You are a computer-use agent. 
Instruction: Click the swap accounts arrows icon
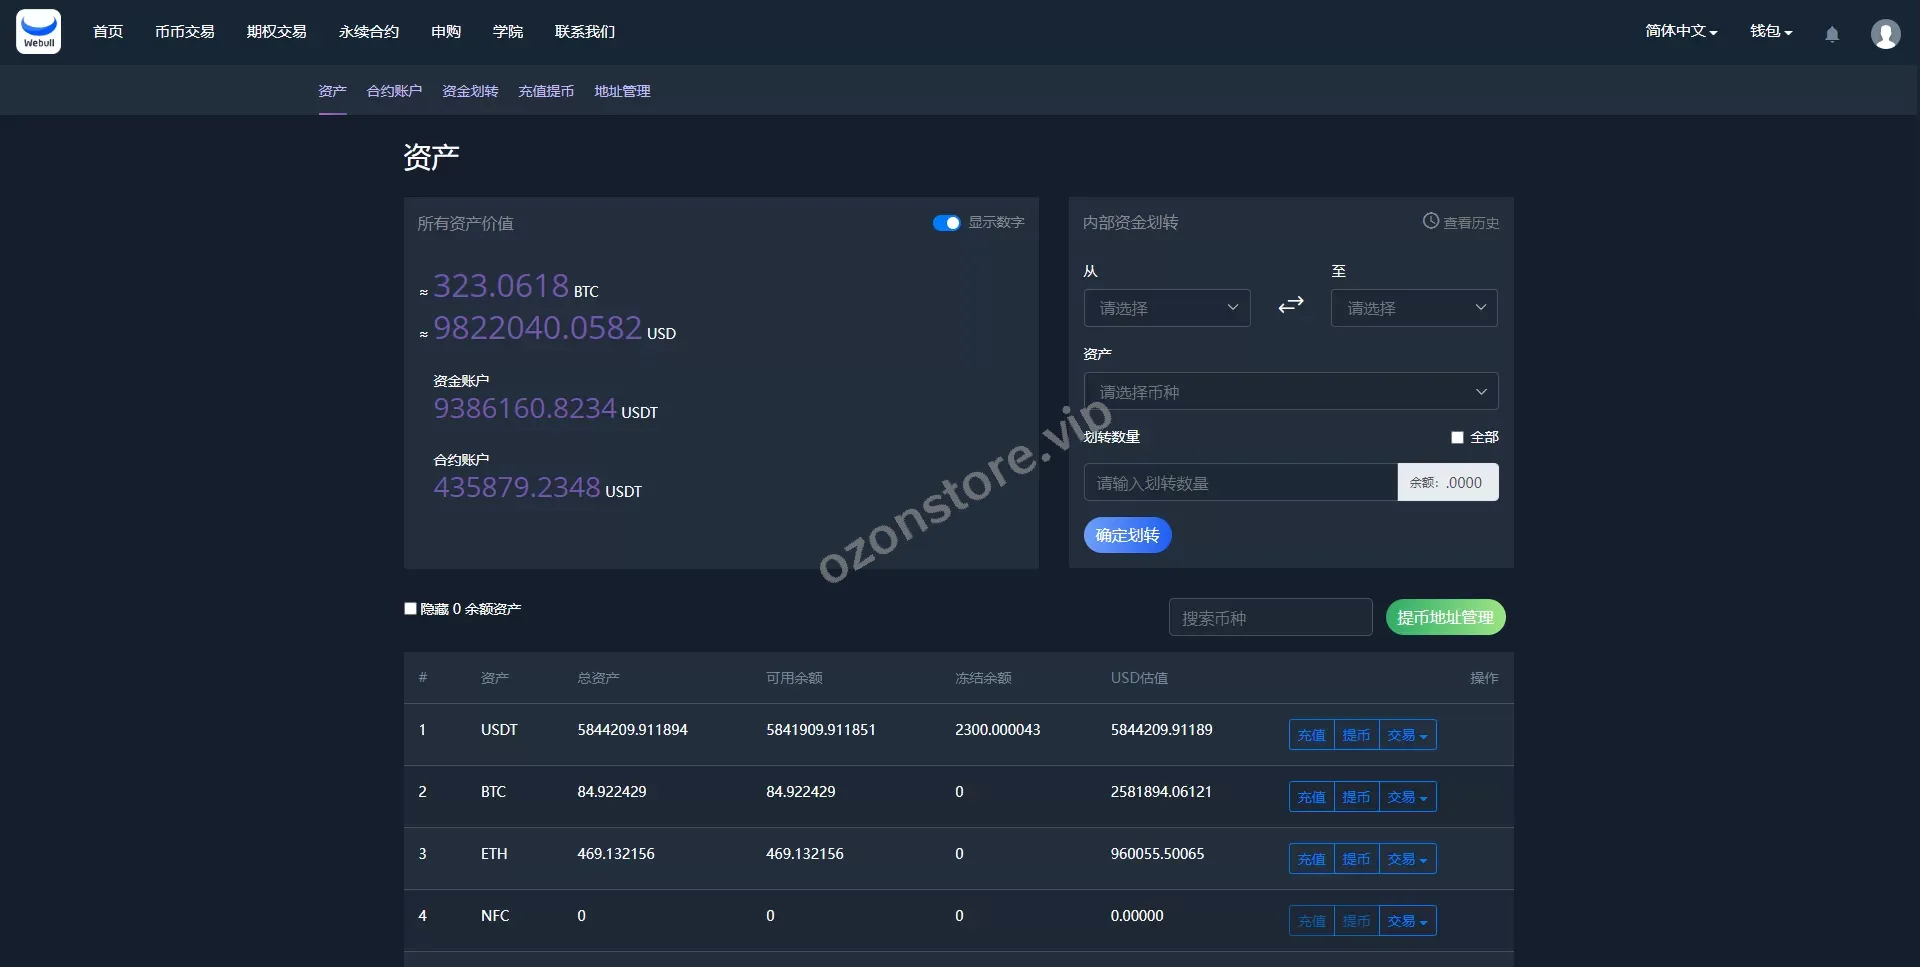(1290, 305)
